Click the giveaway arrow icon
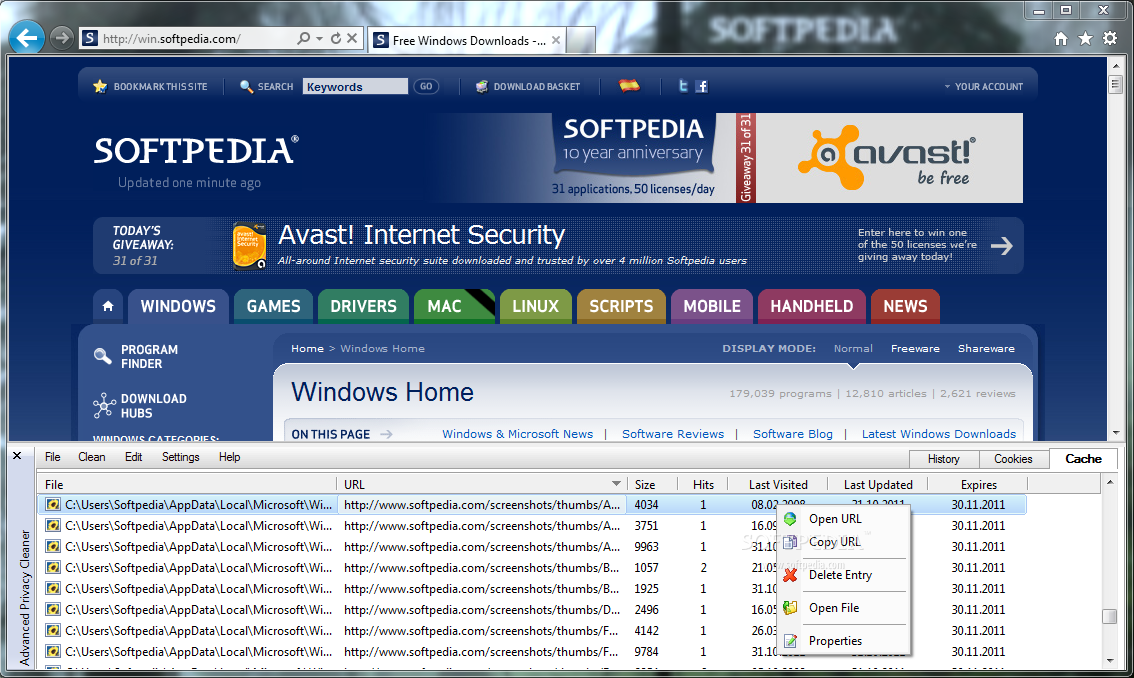The height and width of the screenshot is (678, 1134). tap(1002, 246)
